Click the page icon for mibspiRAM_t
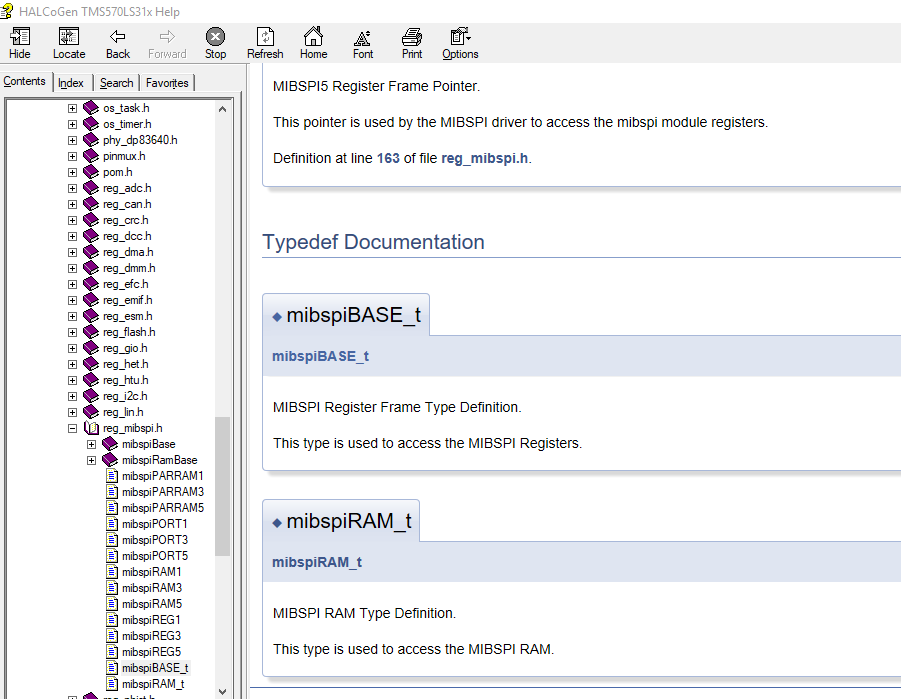901x699 pixels. pyautogui.click(x=113, y=684)
